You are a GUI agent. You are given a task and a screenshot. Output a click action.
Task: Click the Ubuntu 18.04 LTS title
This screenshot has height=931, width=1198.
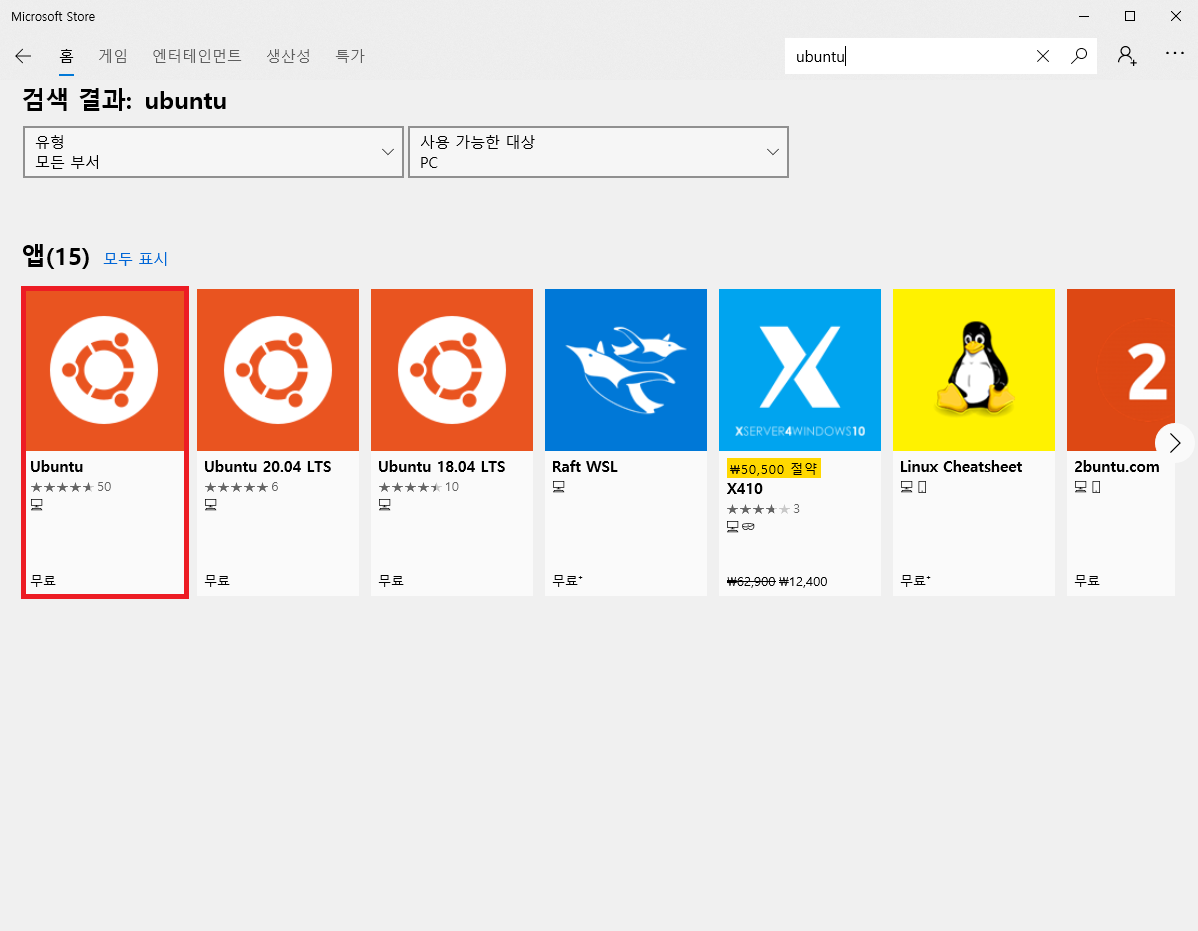(442, 467)
